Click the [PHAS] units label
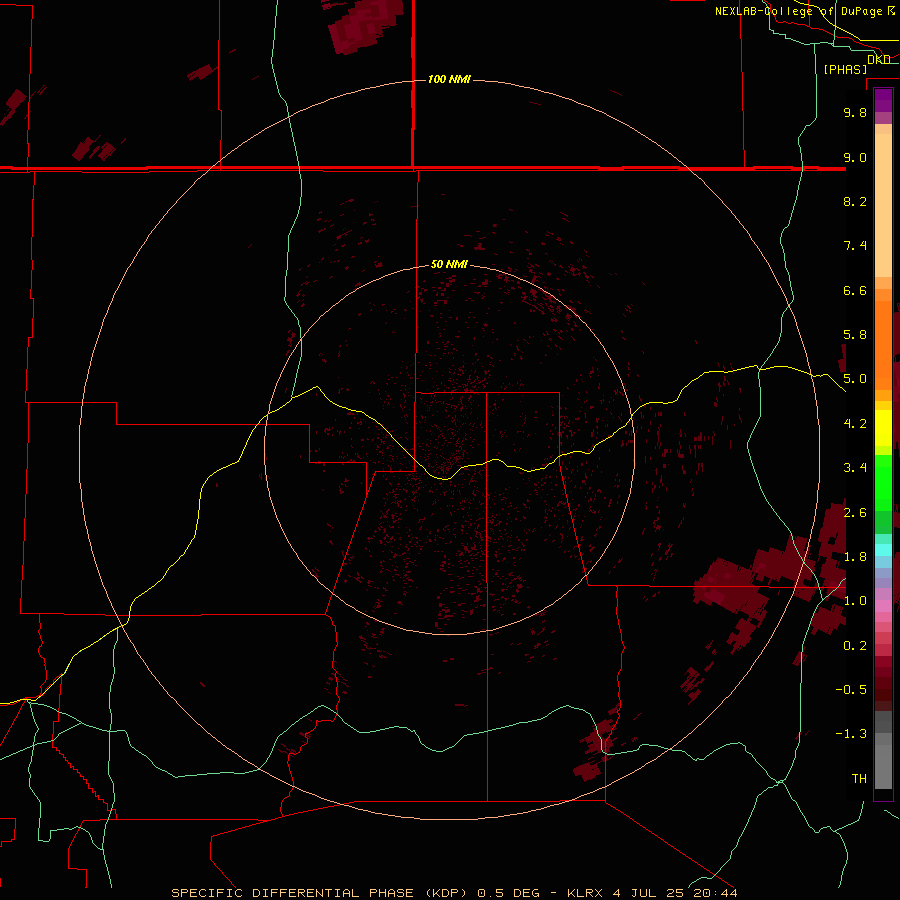 (x=845, y=69)
